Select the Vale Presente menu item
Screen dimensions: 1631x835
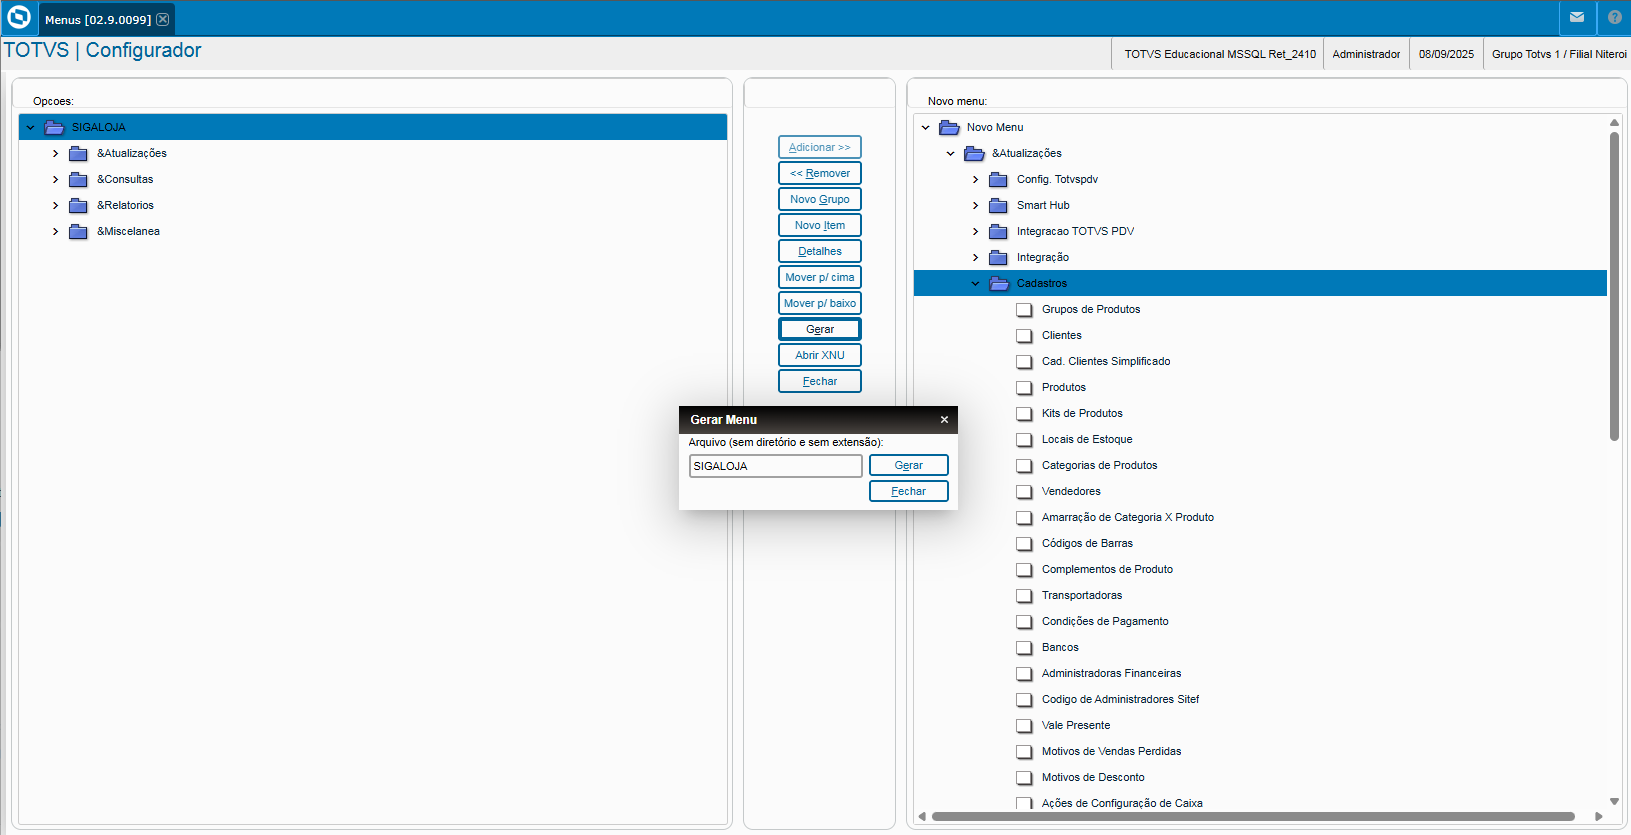click(x=1076, y=725)
